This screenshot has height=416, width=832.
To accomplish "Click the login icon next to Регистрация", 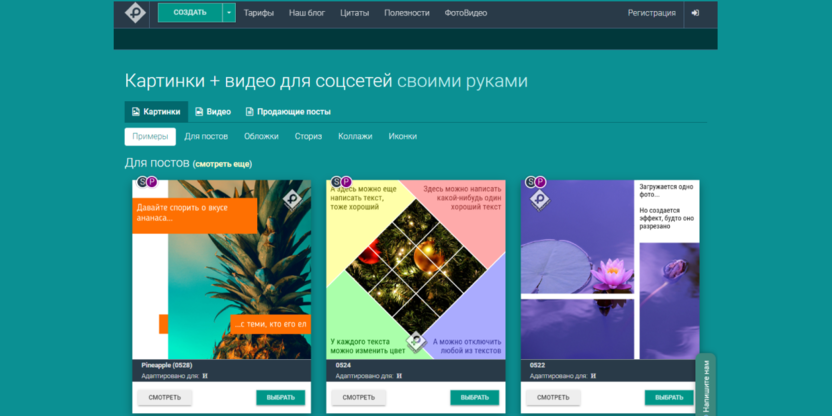I will [695, 13].
